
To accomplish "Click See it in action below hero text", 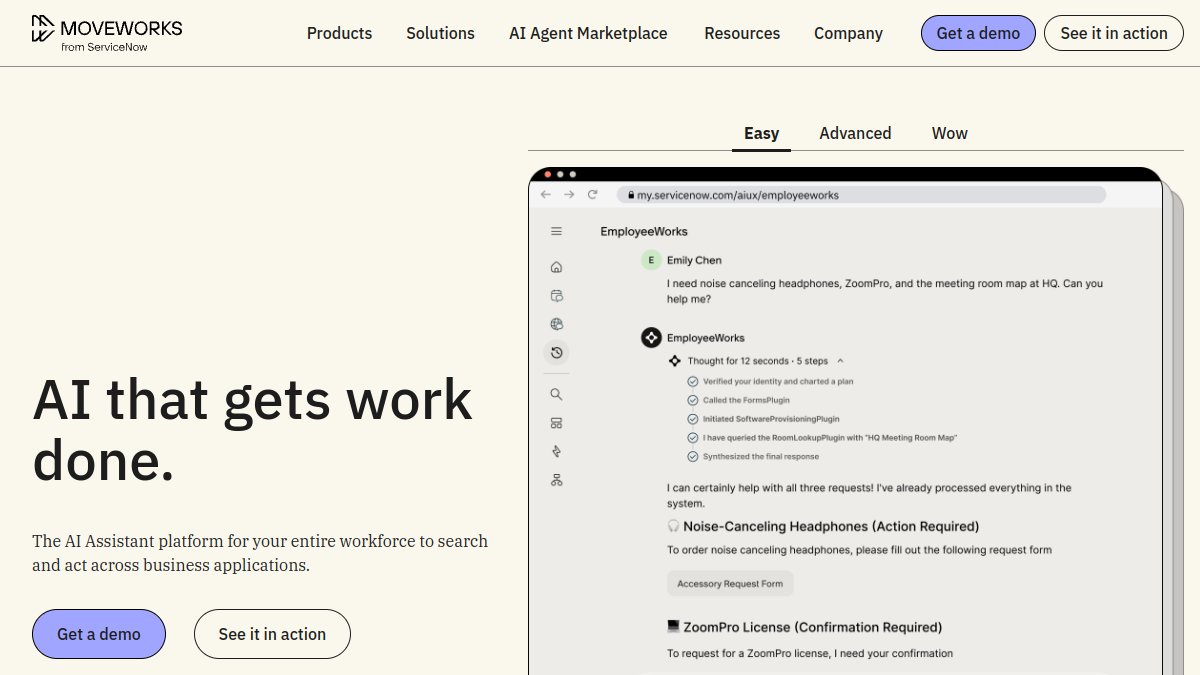I will [272, 634].
